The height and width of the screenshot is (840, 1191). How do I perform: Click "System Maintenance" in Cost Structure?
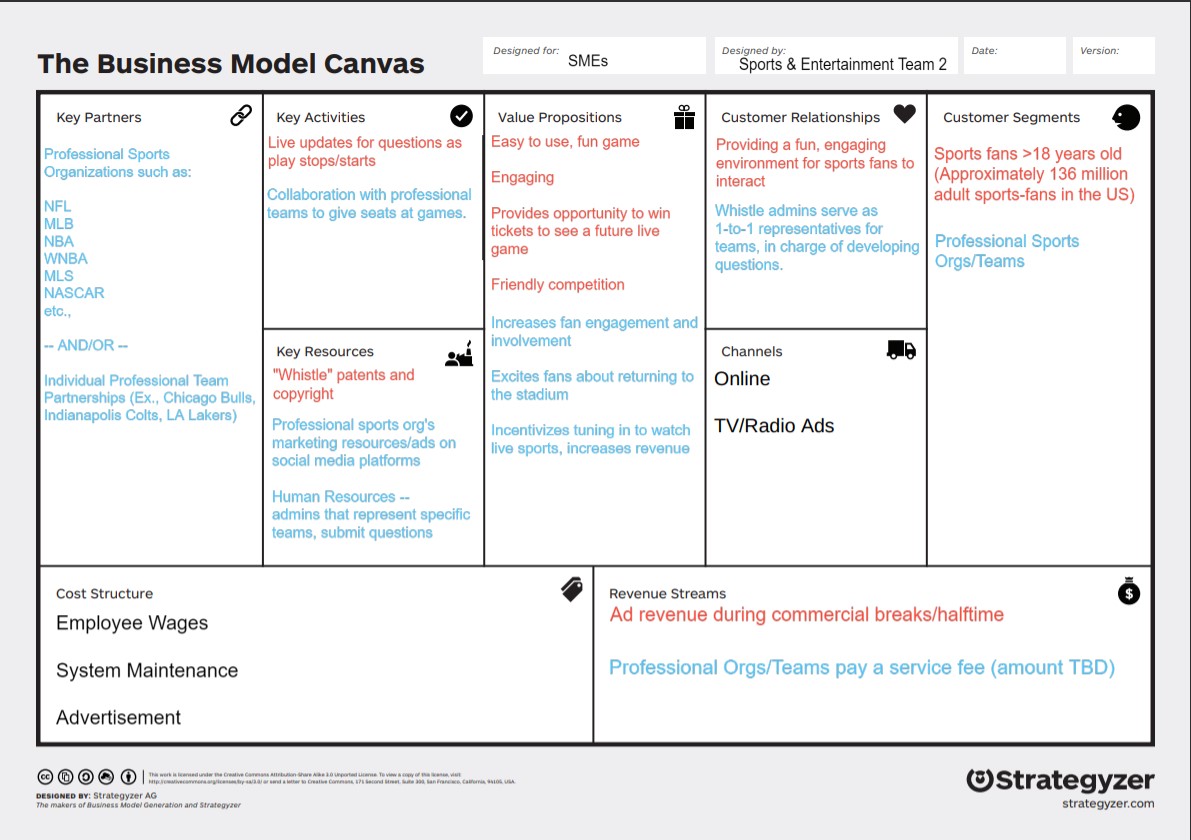pos(147,670)
